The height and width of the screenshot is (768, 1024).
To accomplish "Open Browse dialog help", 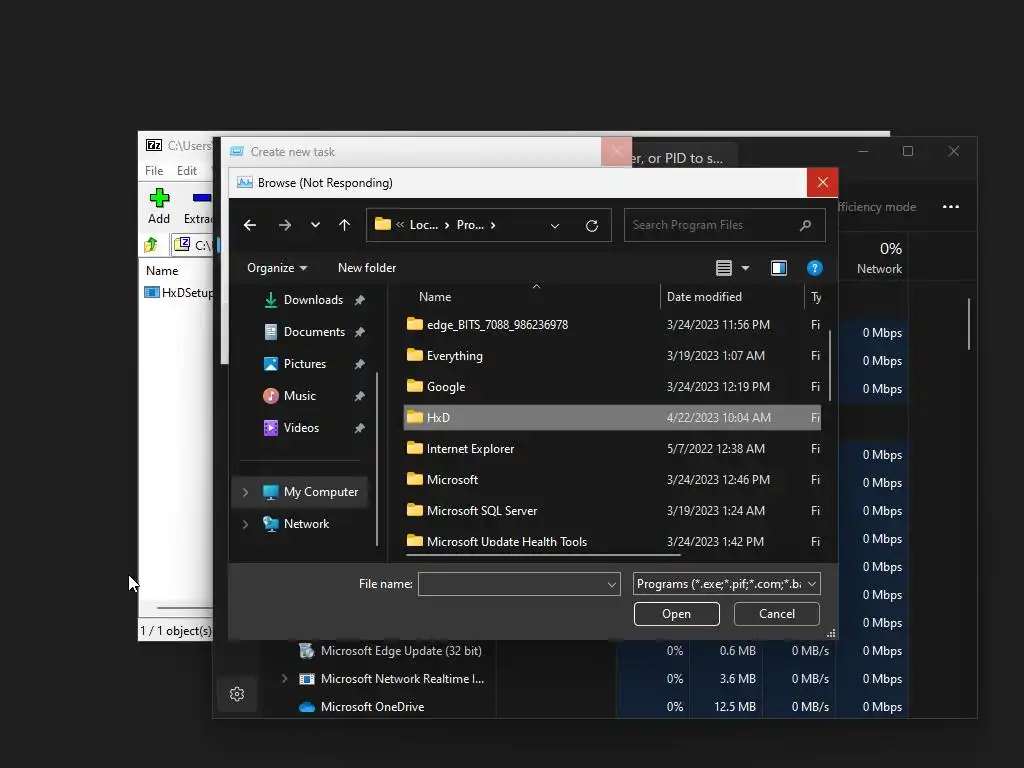I will coord(814,268).
